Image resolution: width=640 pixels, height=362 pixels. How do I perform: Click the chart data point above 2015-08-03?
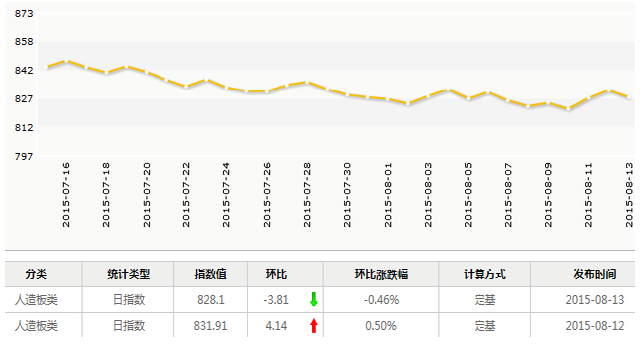[428, 96]
